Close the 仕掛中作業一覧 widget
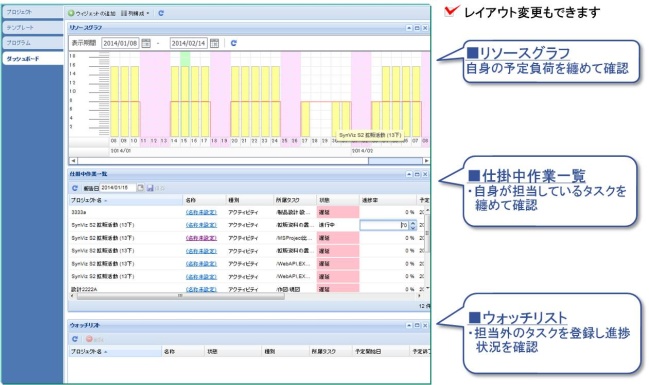 (425, 174)
